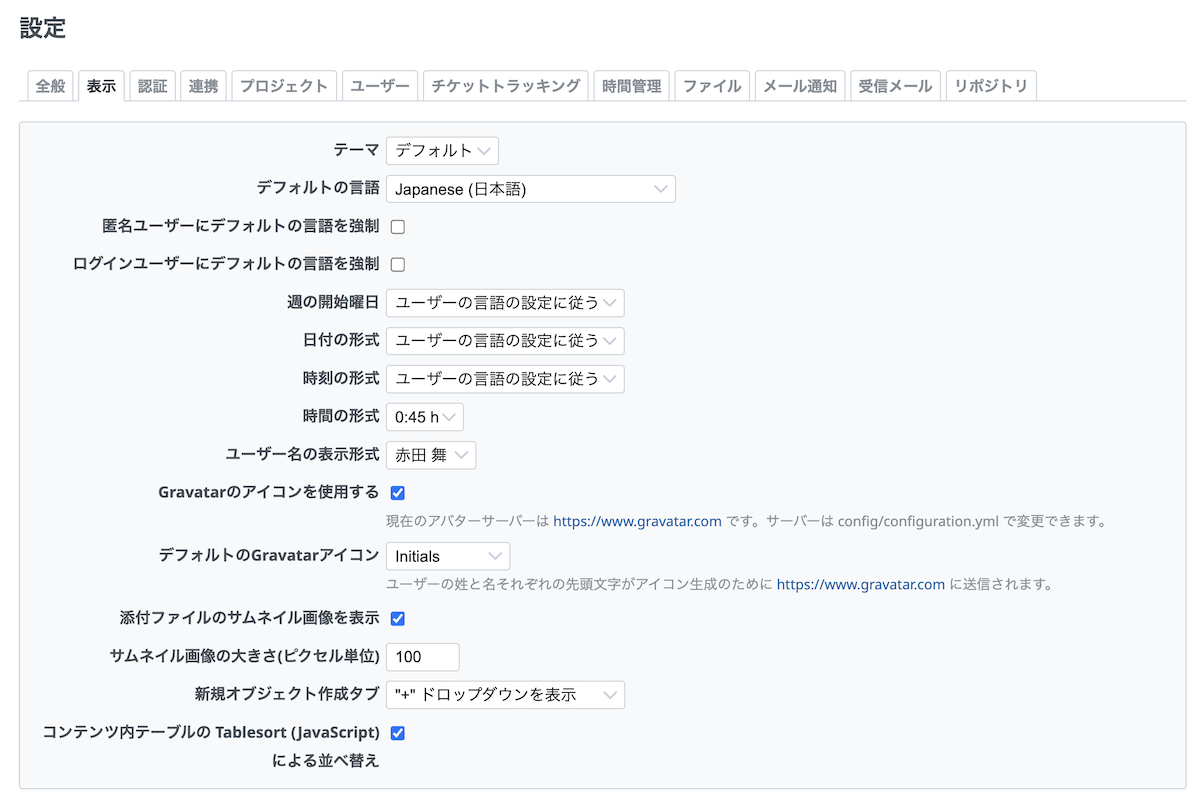The image size is (1200, 801).
Task: Open the デフォルトの言語 dropdown
Action: pos(530,189)
